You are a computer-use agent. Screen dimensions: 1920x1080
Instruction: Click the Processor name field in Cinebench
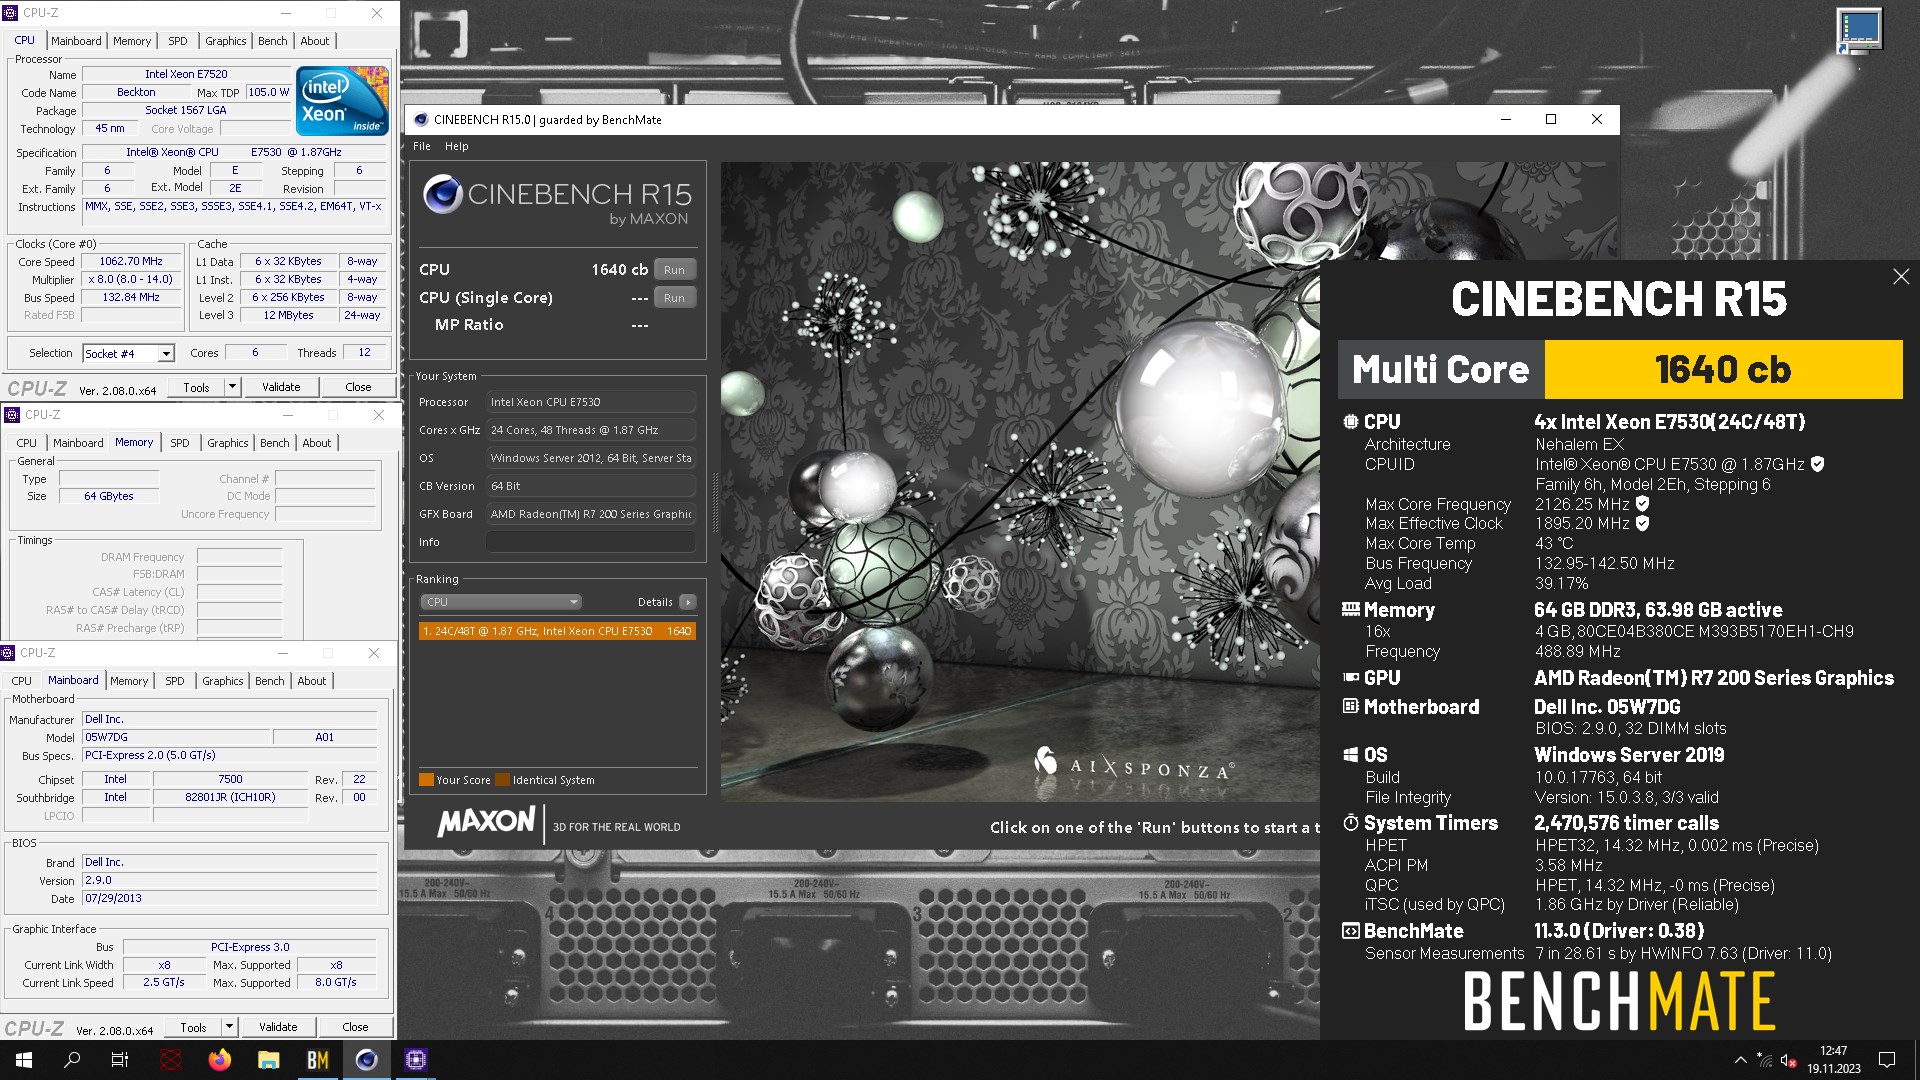click(x=591, y=402)
